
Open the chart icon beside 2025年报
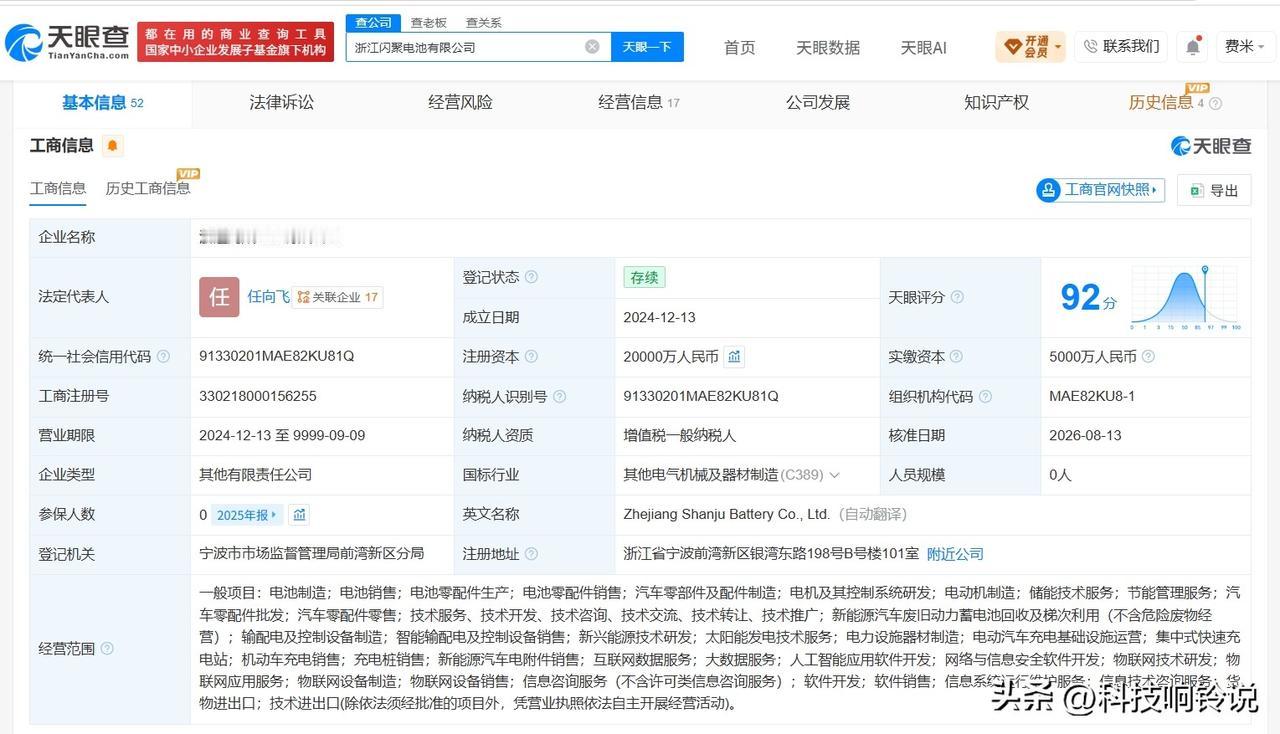point(299,515)
